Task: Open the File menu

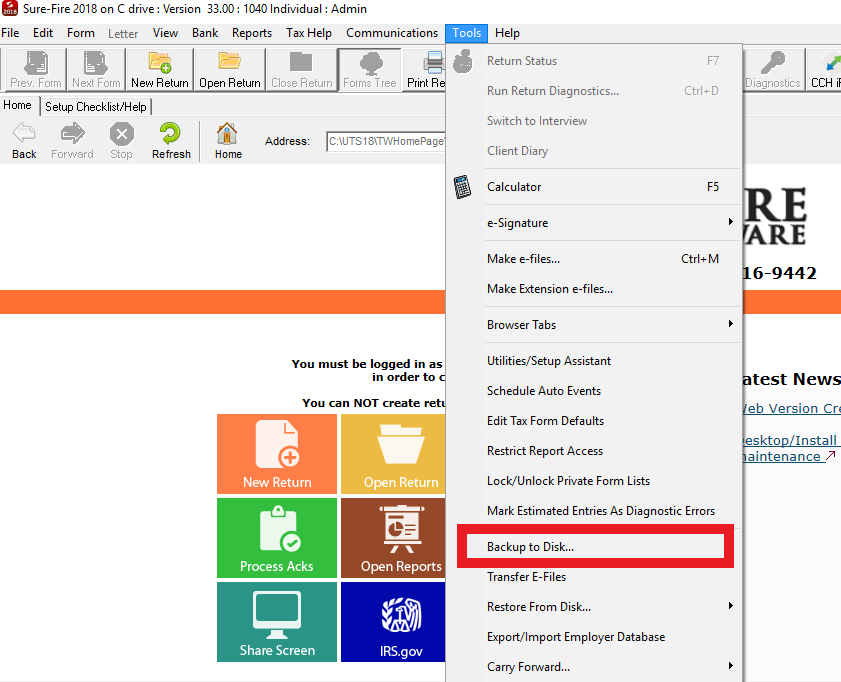Action: [x=10, y=33]
